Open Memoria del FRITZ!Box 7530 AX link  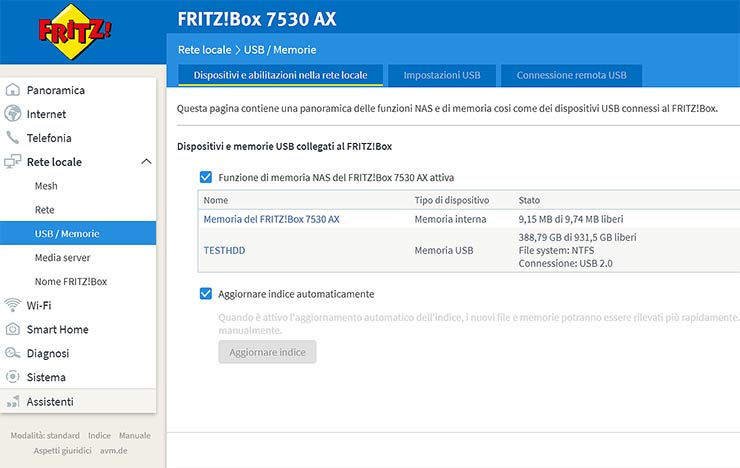click(271, 219)
